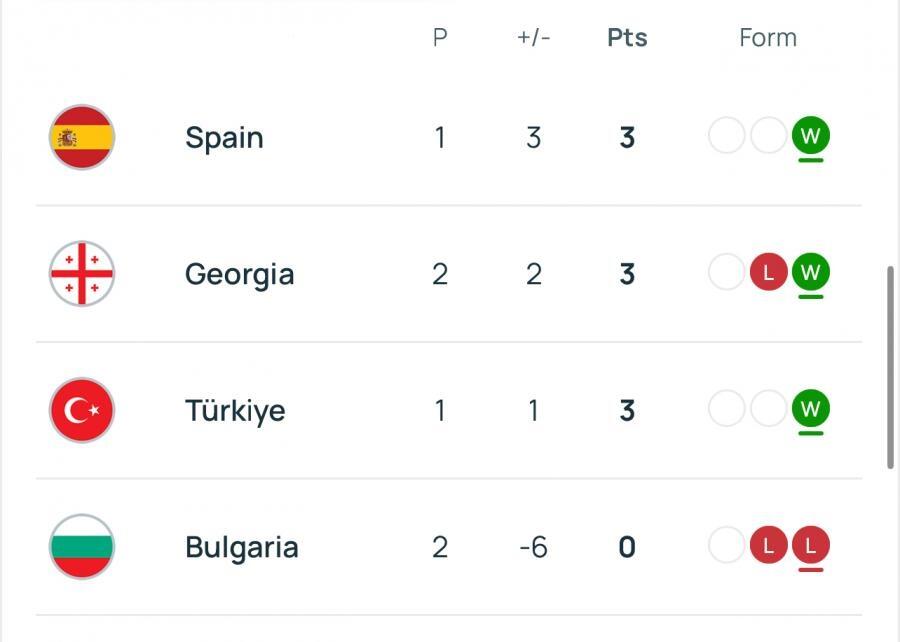The image size is (900, 642).
Task: Tap the Türkiye flag icon
Action: (82, 410)
